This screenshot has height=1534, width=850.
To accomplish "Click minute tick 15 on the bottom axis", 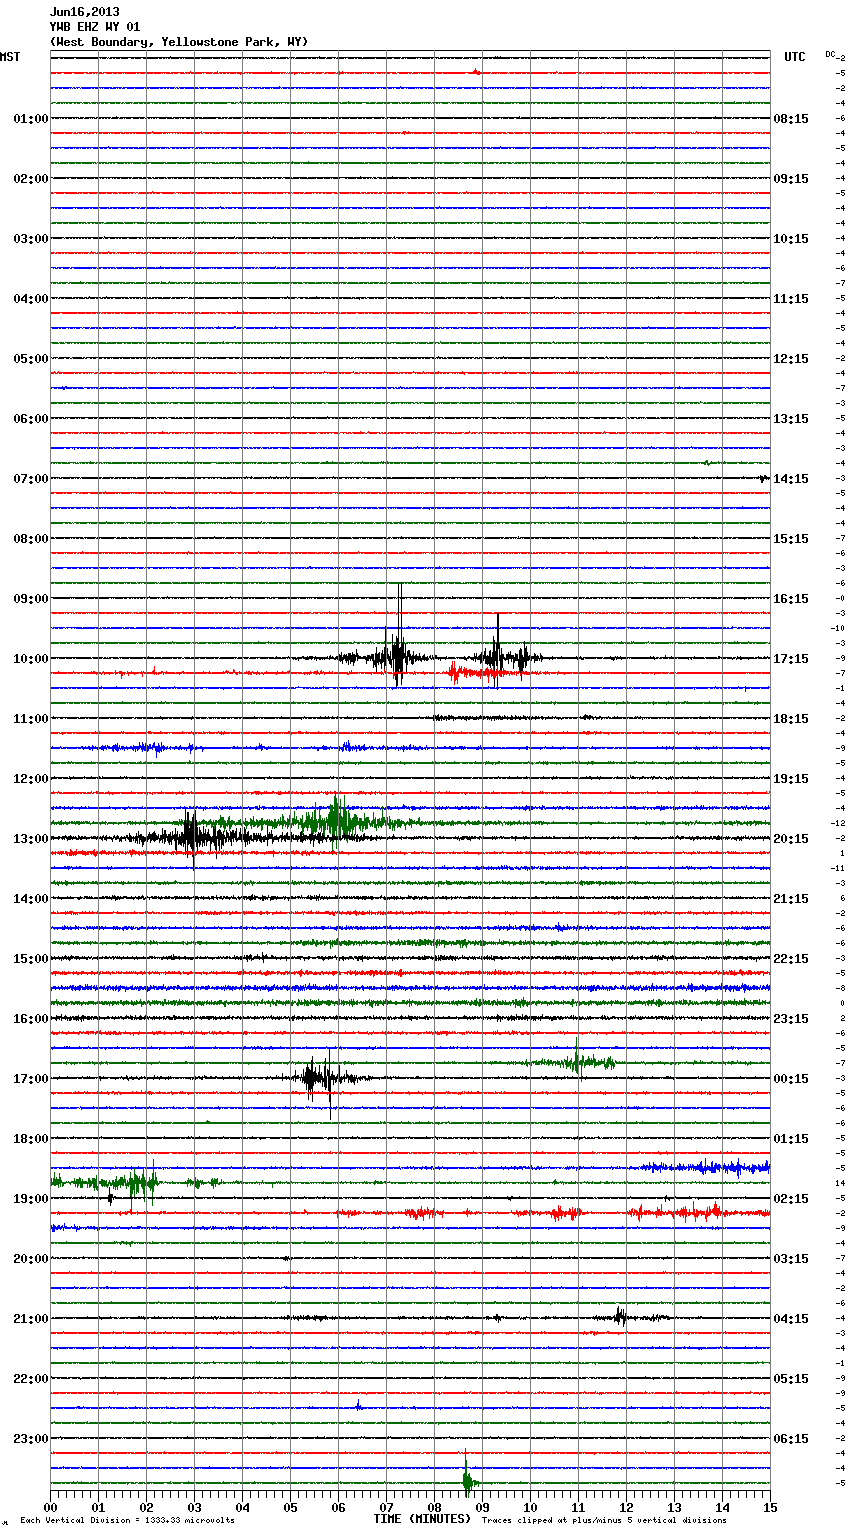I will click(x=770, y=1507).
